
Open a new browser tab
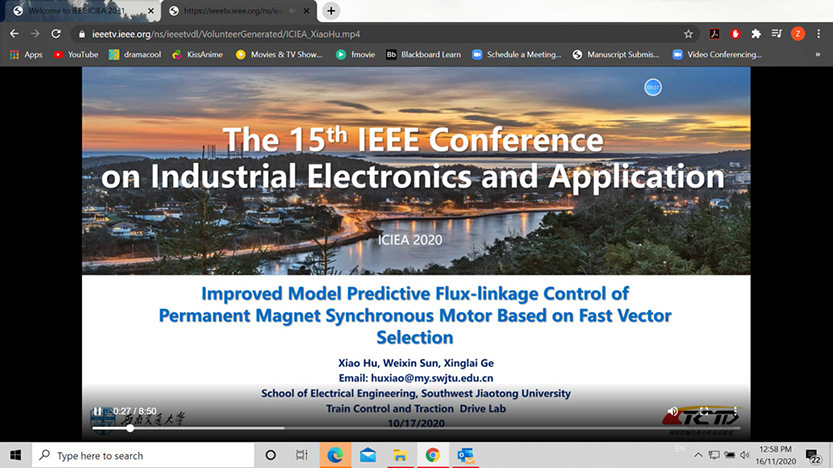pos(331,11)
